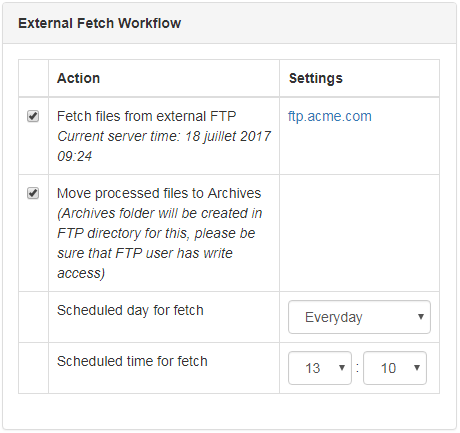Click the Action column header

[79, 78]
